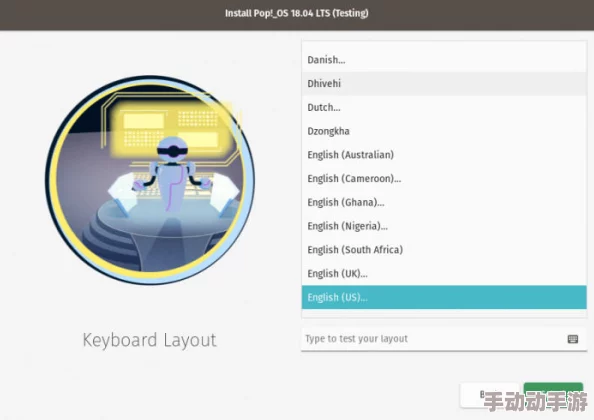The width and height of the screenshot is (594, 420).
Task: Click the green continue button
Action: (553, 394)
